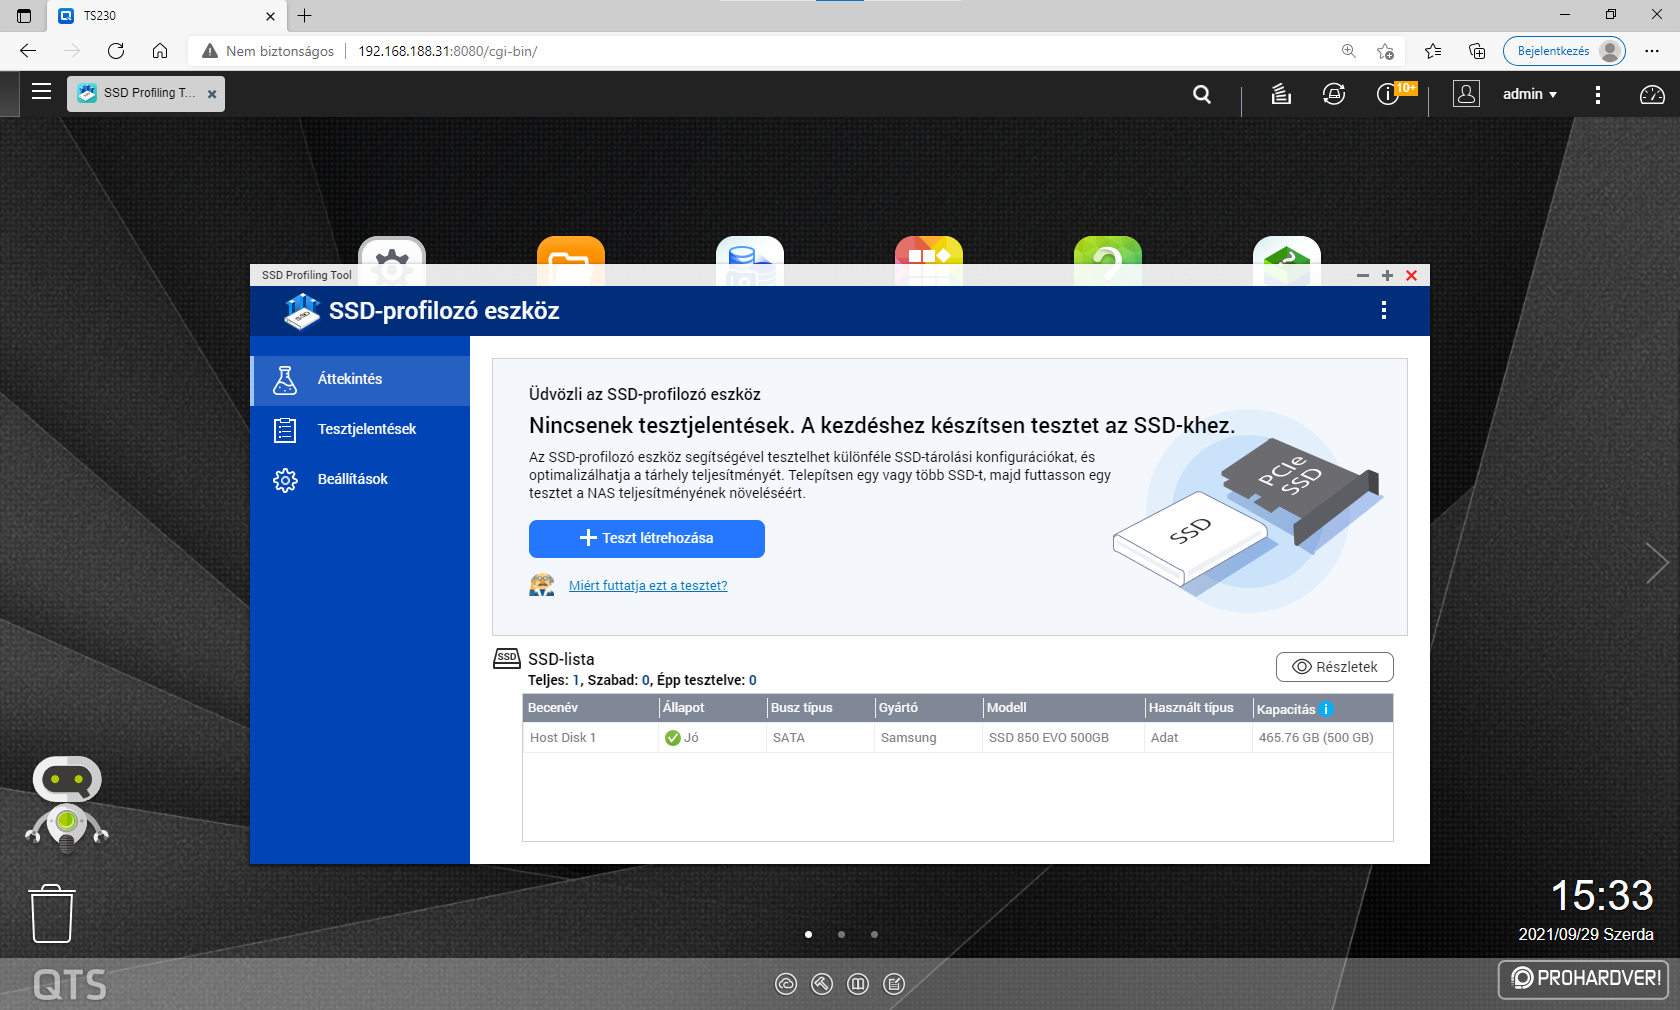The height and width of the screenshot is (1010, 1680).
Task: Open the QTS main hamburger menu
Action: (41, 92)
